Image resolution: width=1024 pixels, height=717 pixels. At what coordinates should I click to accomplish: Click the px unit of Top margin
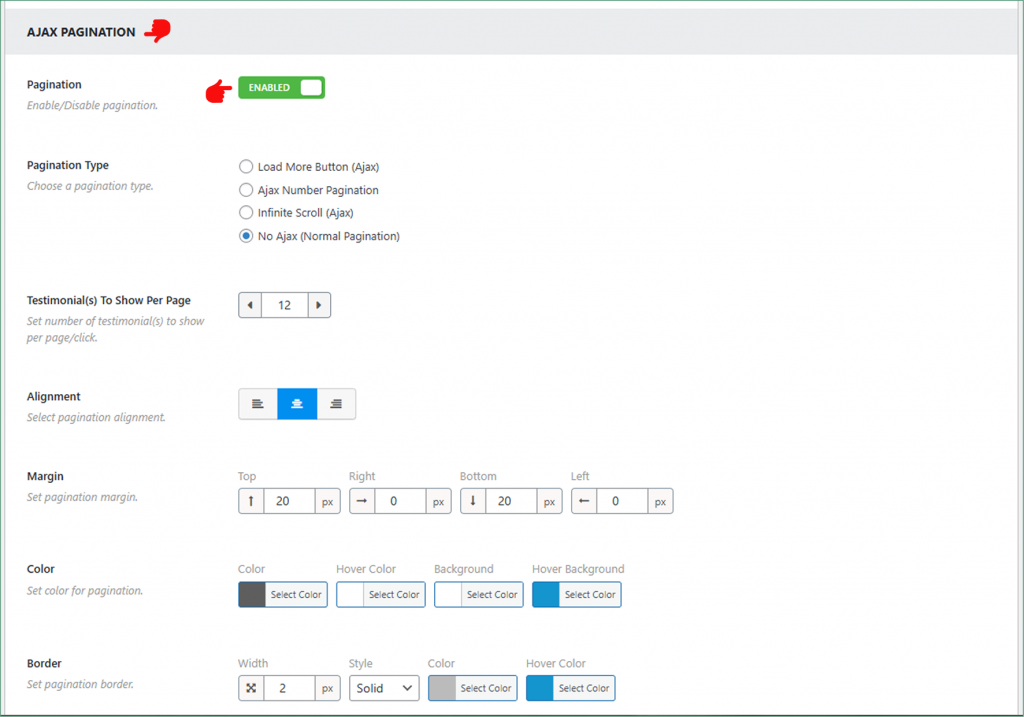pyautogui.click(x=328, y=502)
